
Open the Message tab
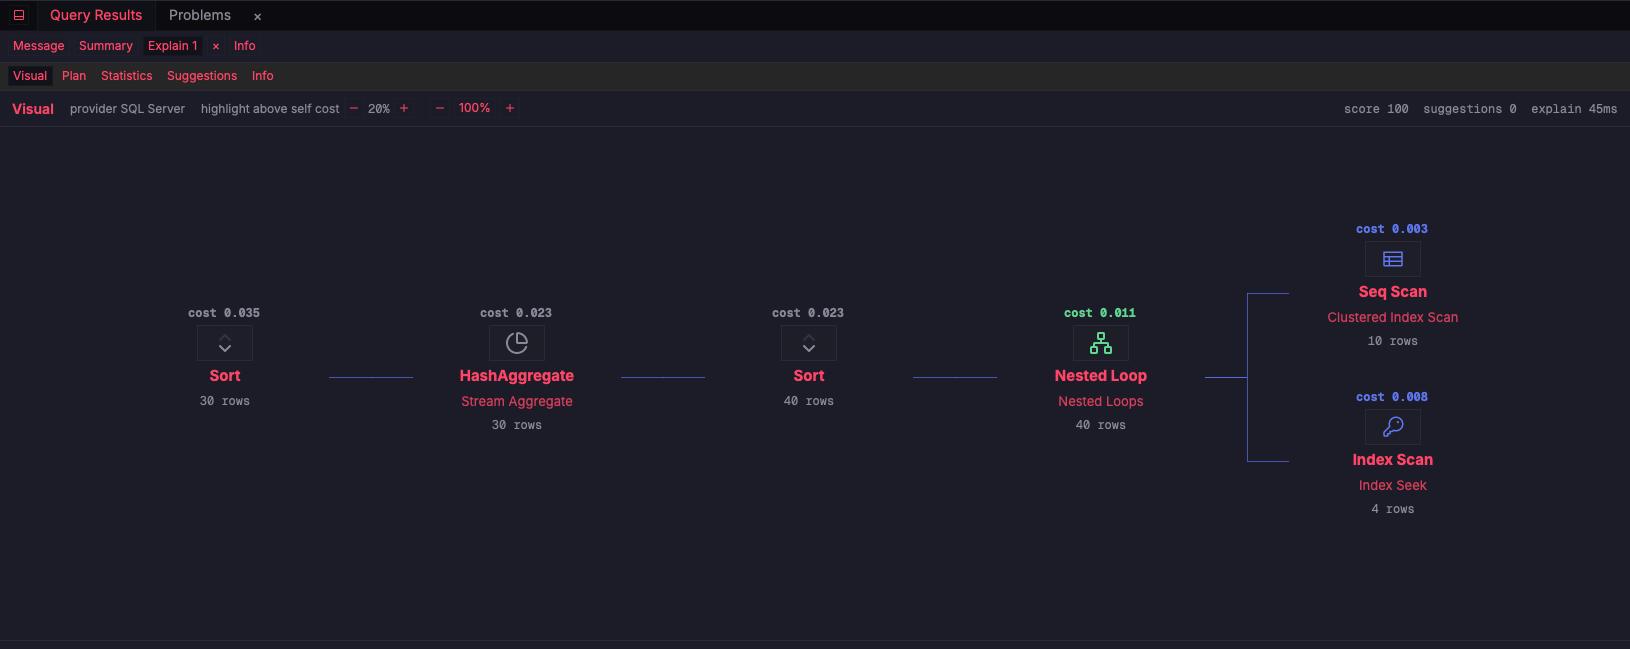coord(39,46)
